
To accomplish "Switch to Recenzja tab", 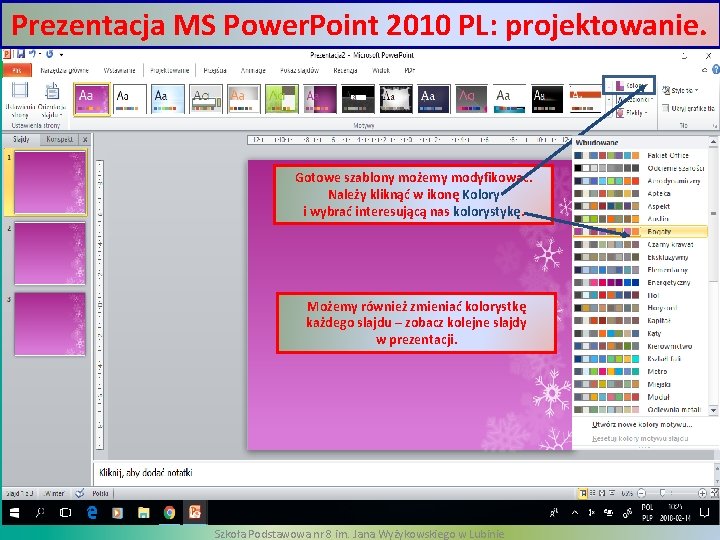I will (345, 70).
